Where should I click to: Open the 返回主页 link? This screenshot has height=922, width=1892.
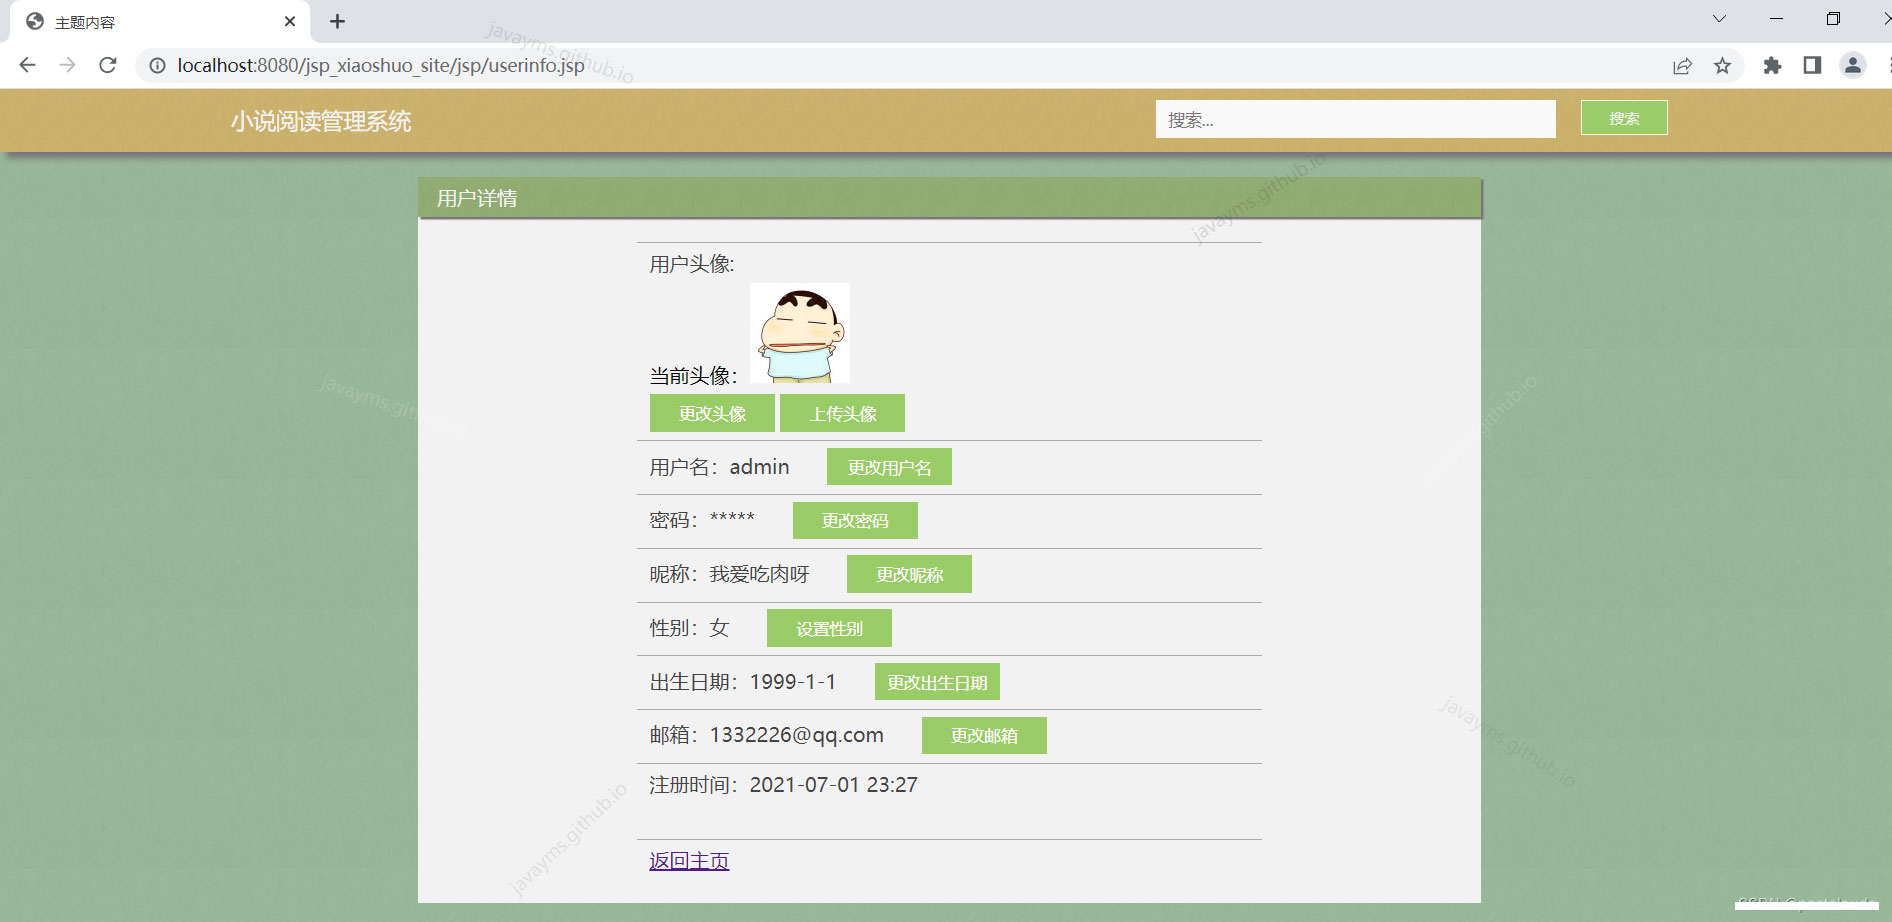point(688,860)
